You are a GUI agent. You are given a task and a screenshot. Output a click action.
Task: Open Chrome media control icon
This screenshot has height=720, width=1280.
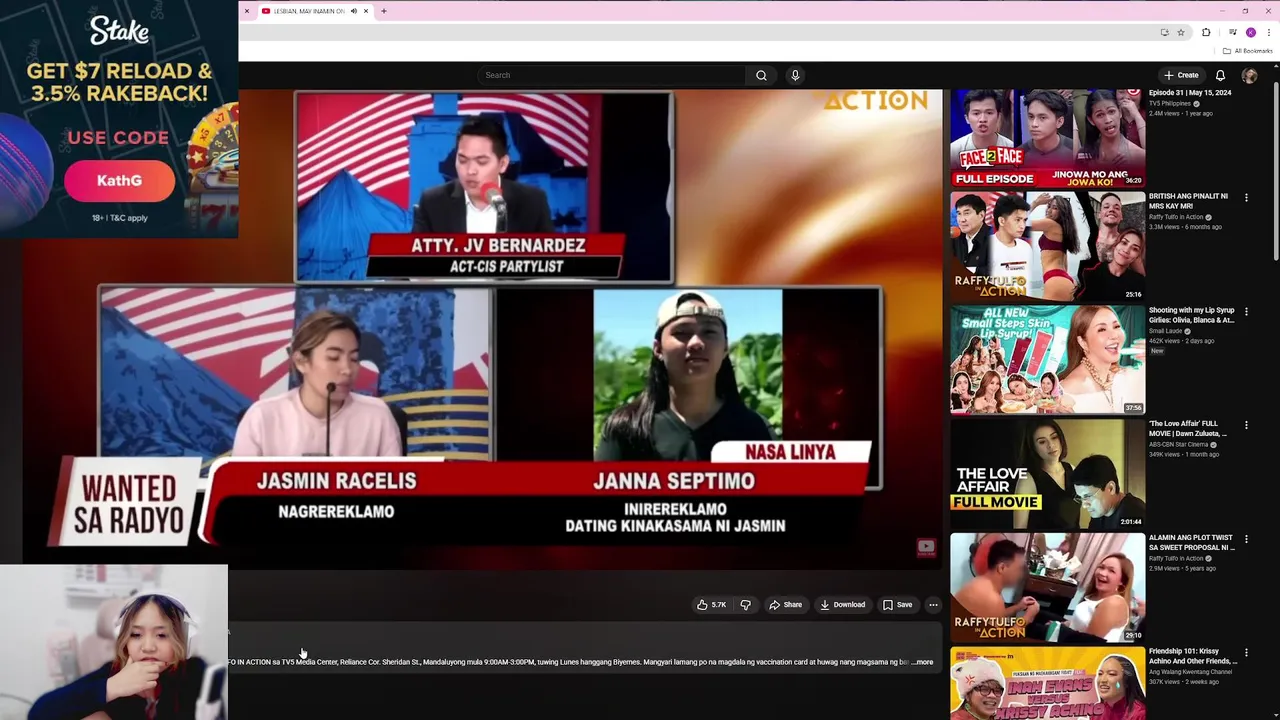(x=1232, y=32)
